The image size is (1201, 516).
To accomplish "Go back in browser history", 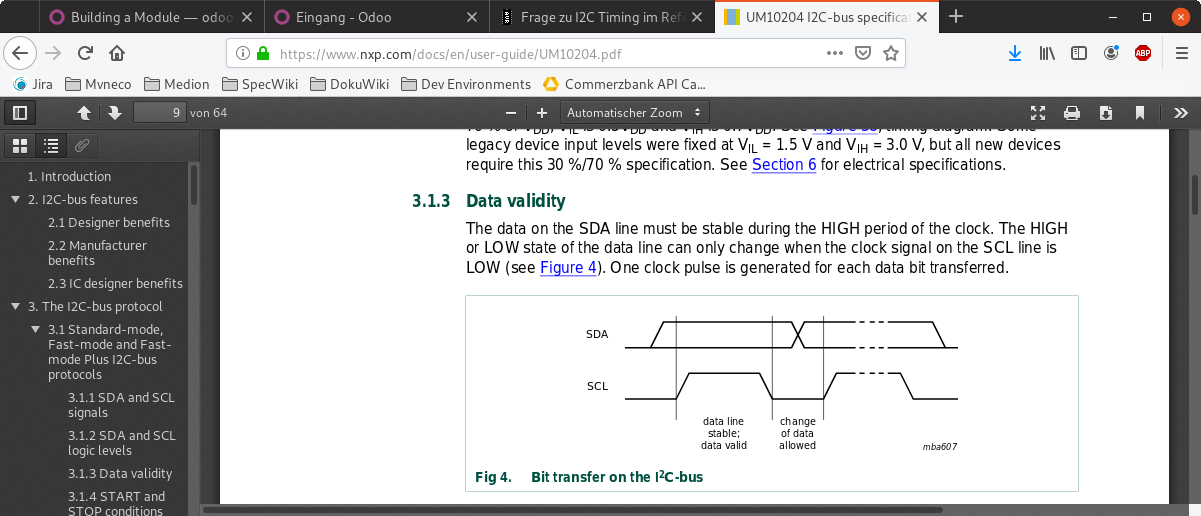I will coord(22,53).
